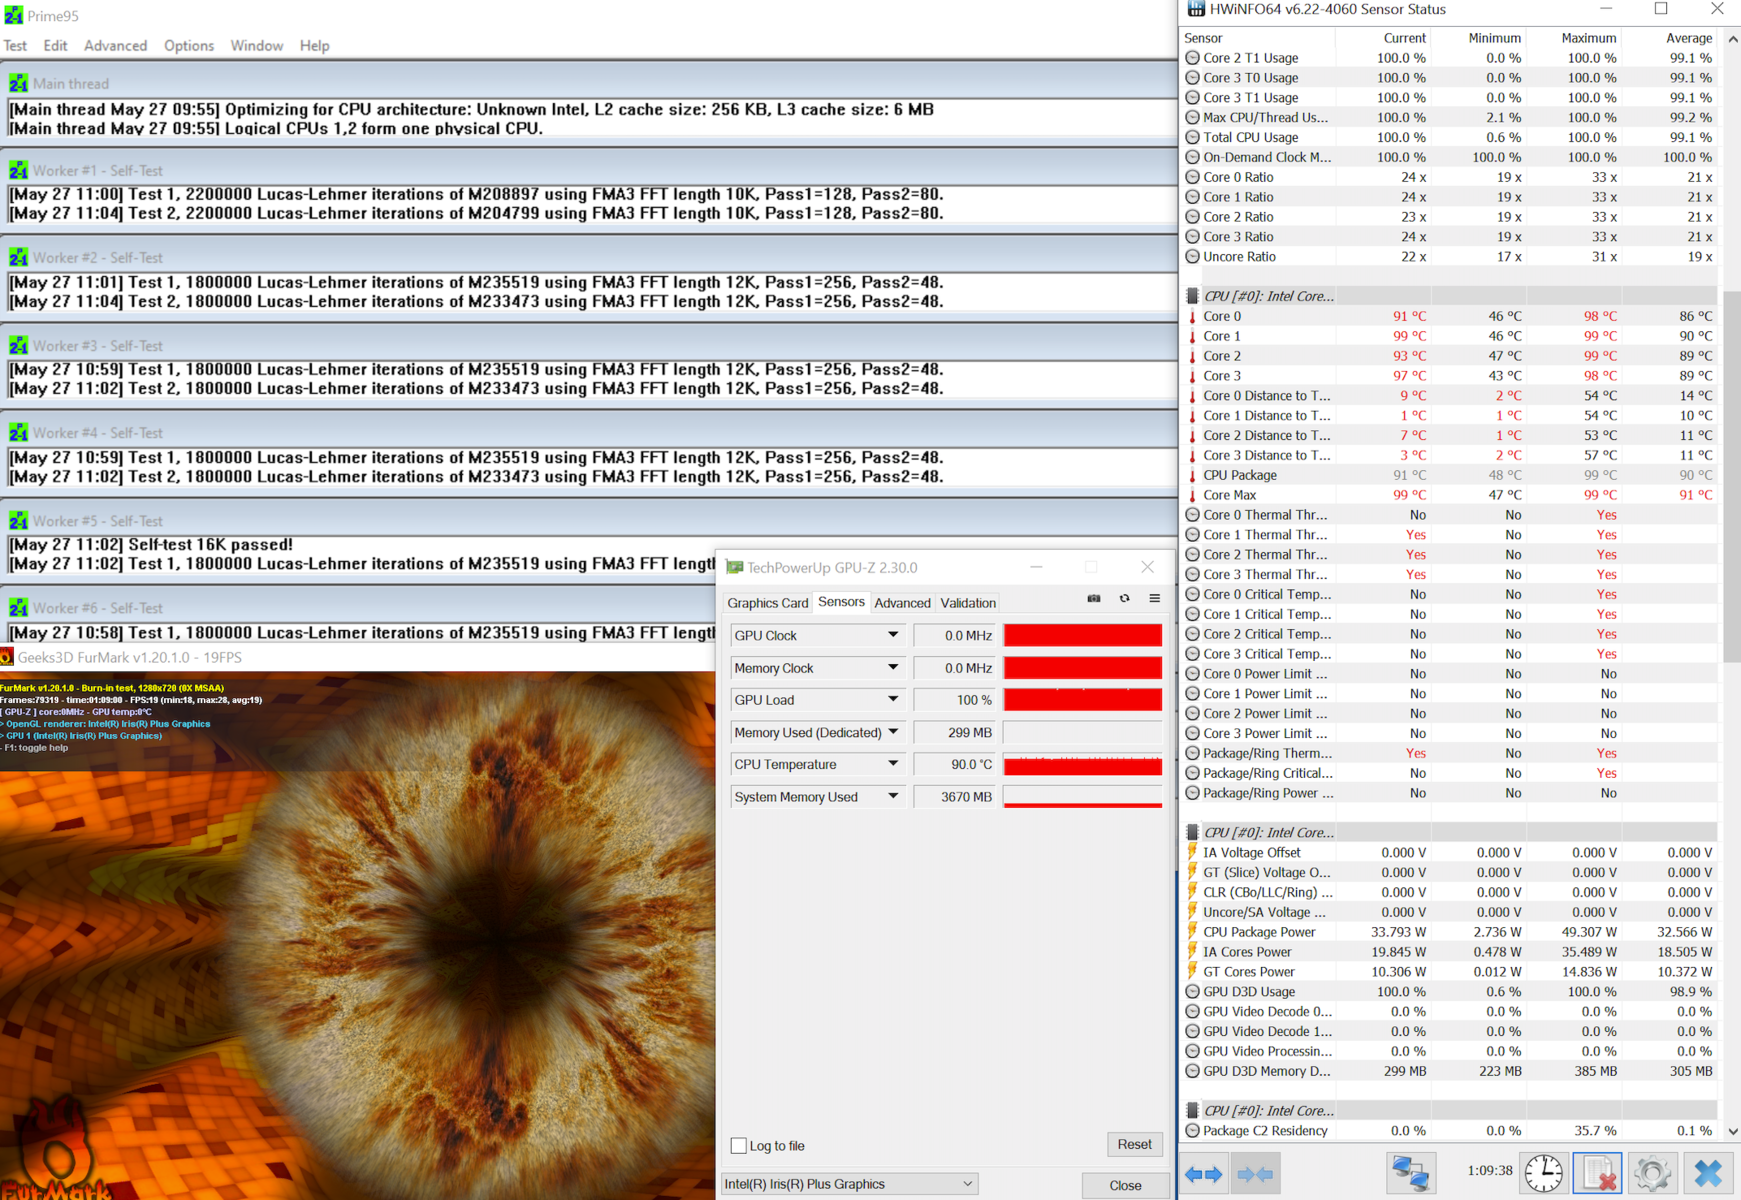Open Memory Clock sensor dropdown

[x=893, y=667]
